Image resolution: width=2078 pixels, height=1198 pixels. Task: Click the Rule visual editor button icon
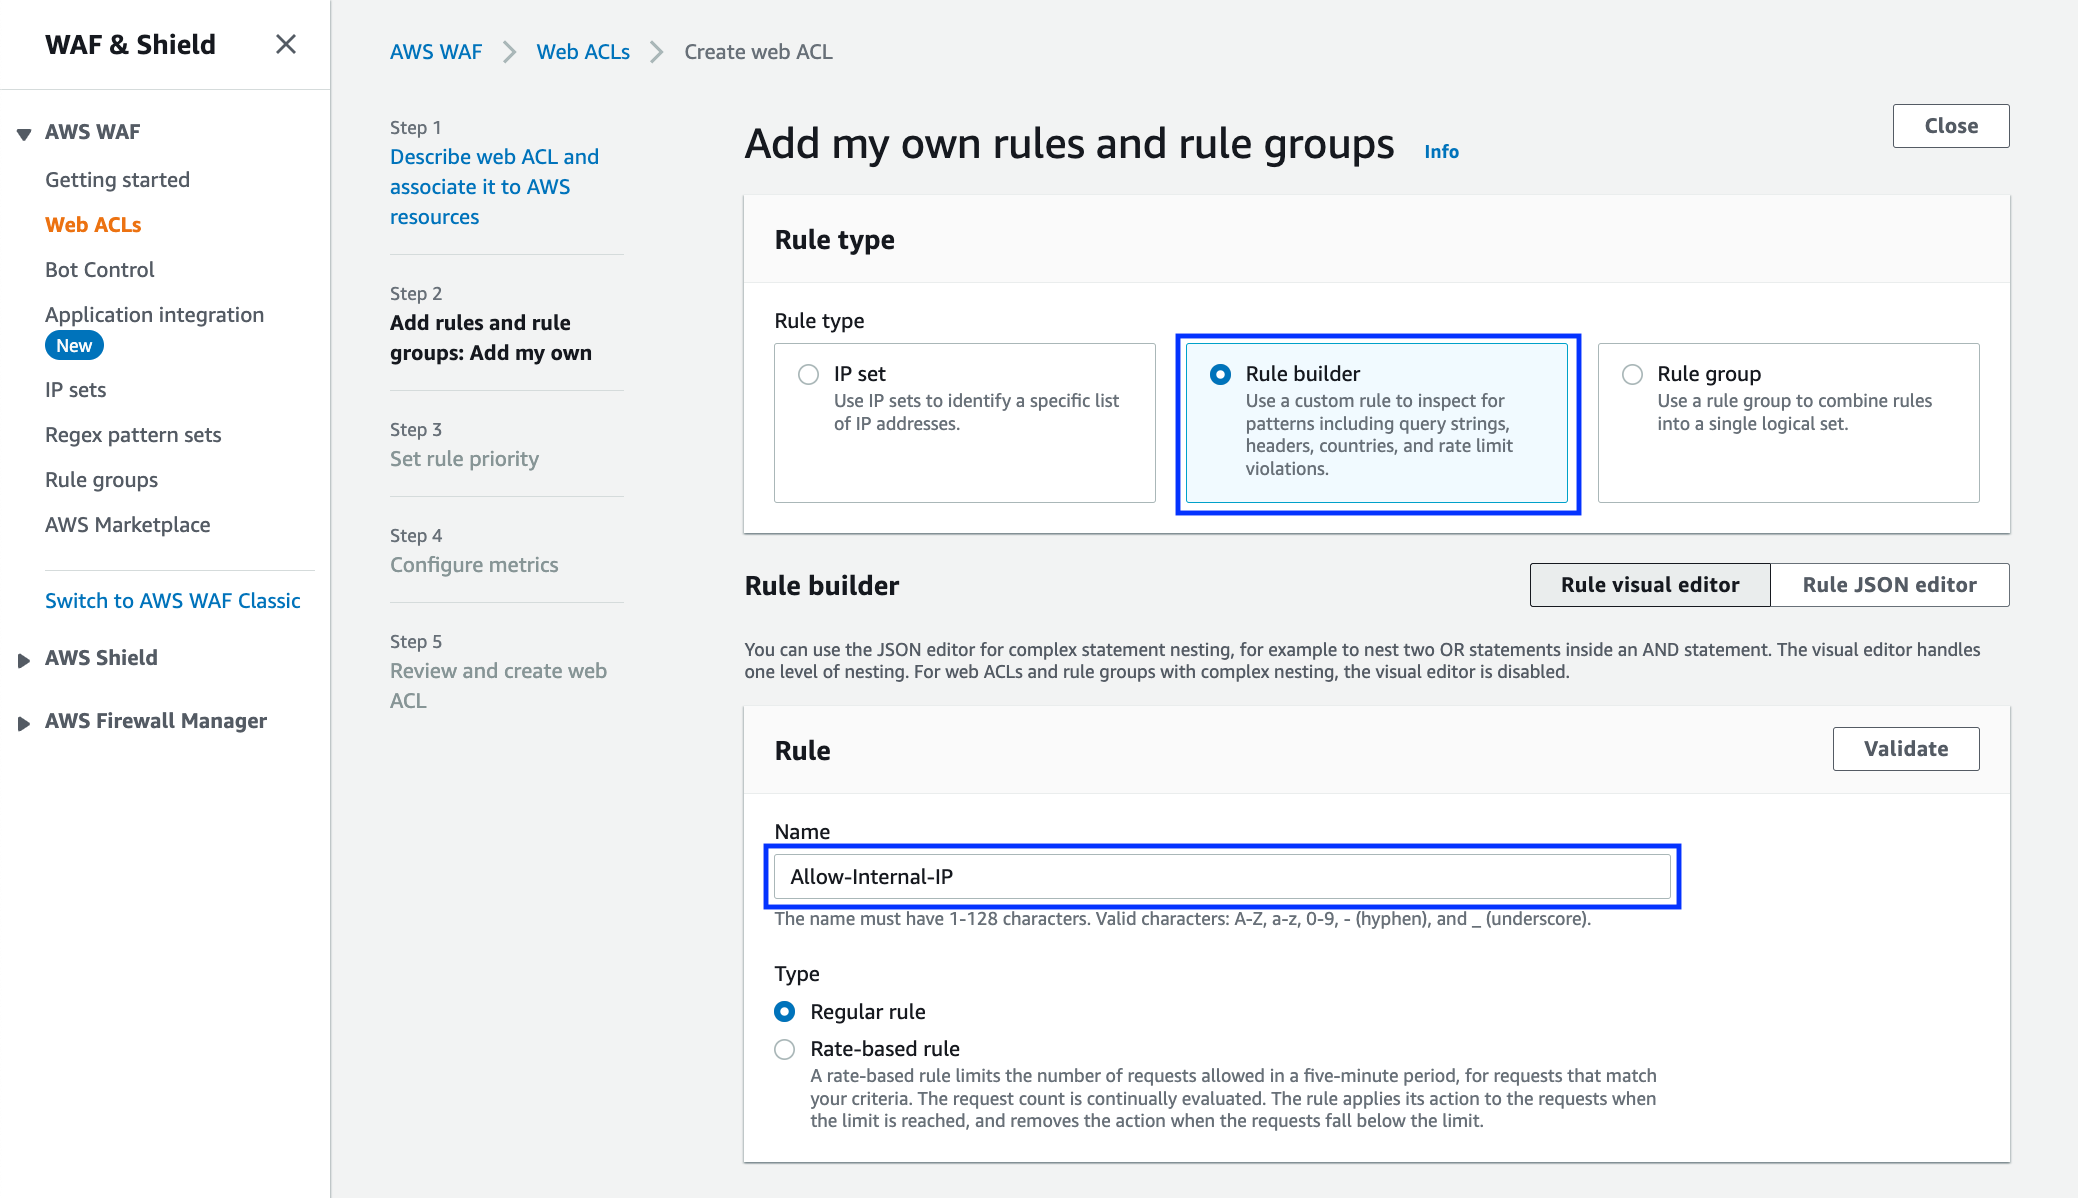[x=1650, y=584]
